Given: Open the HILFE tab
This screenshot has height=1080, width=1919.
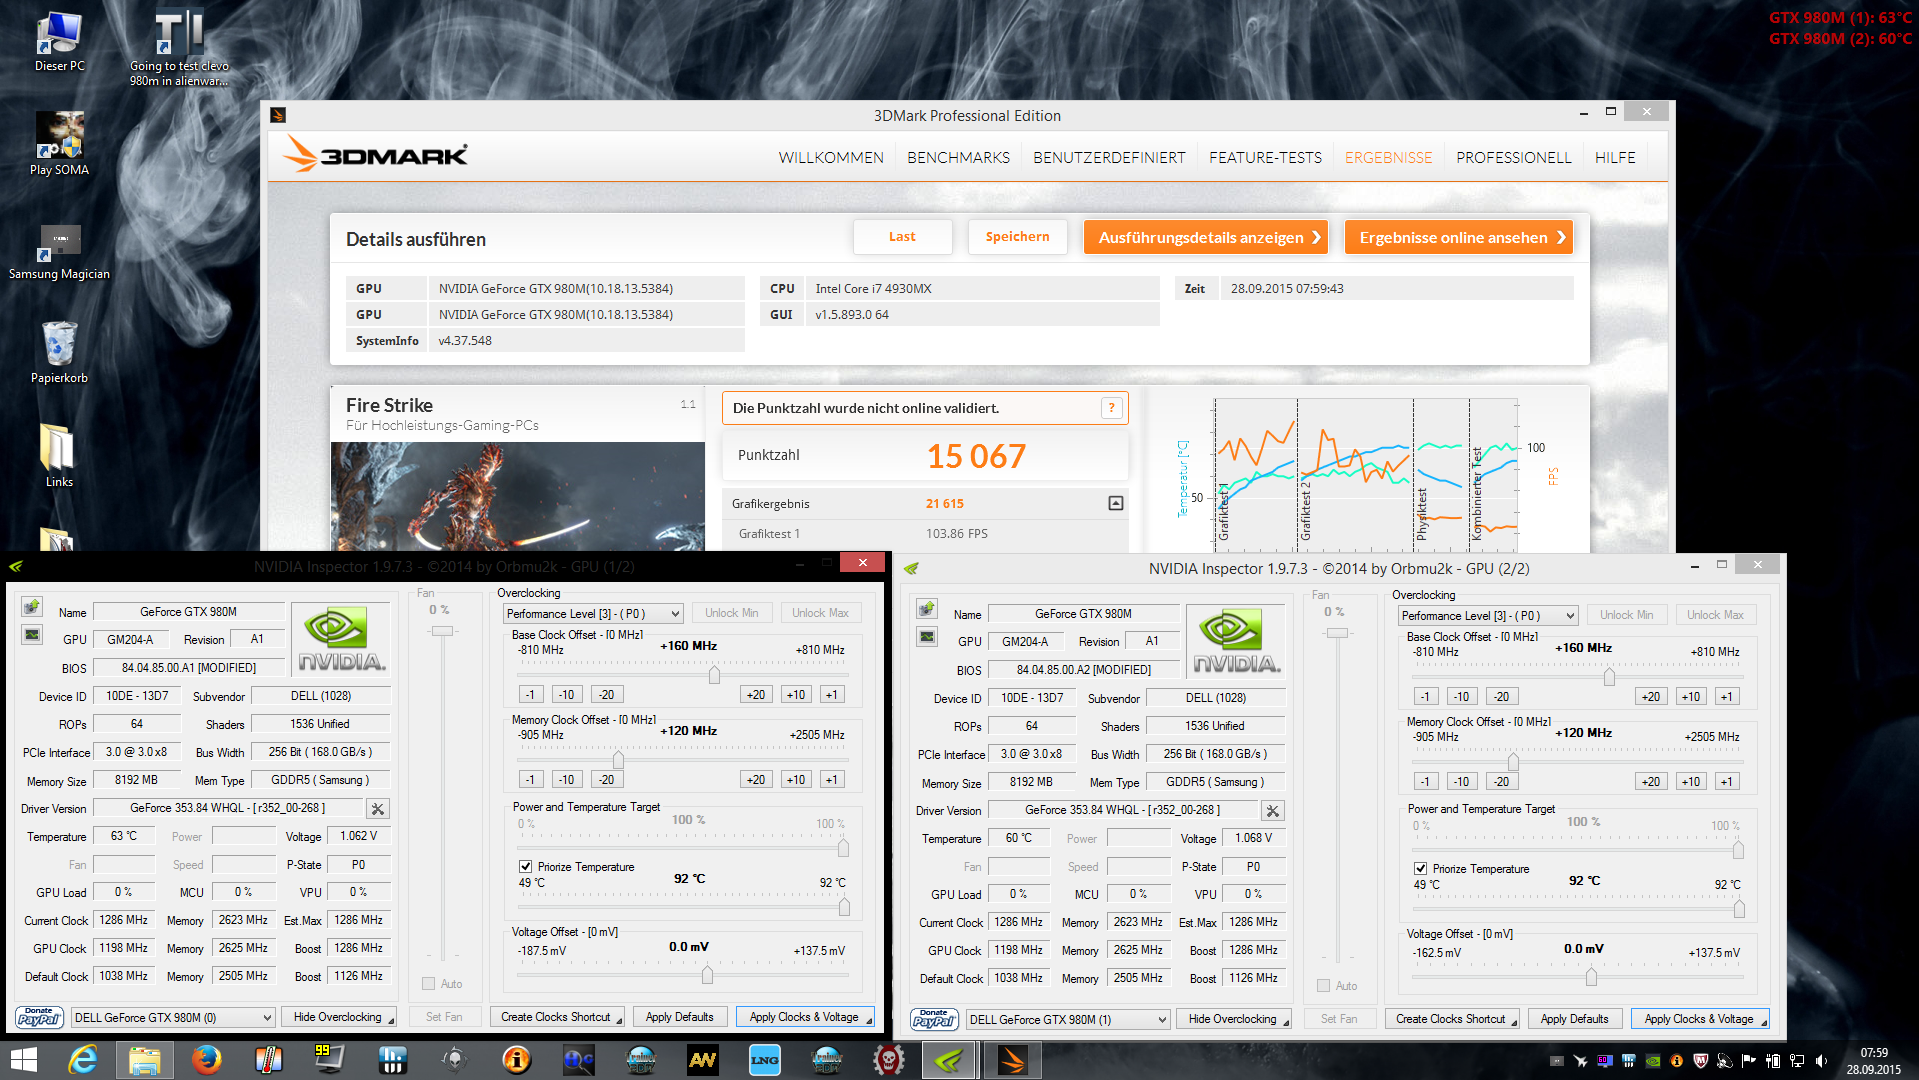Looking at the screenshot, I should (1615, 158).
